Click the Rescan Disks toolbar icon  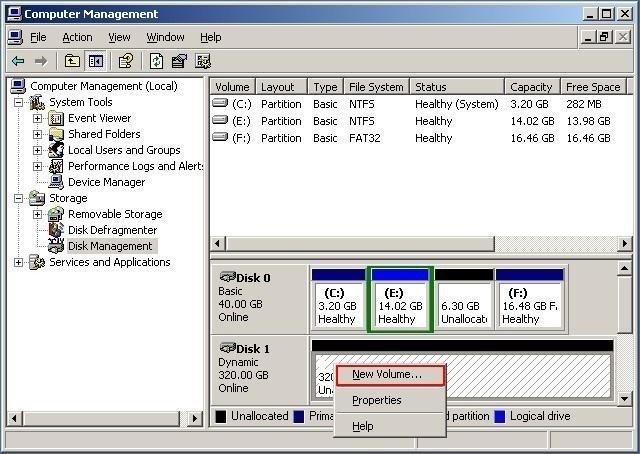(180, 61)
